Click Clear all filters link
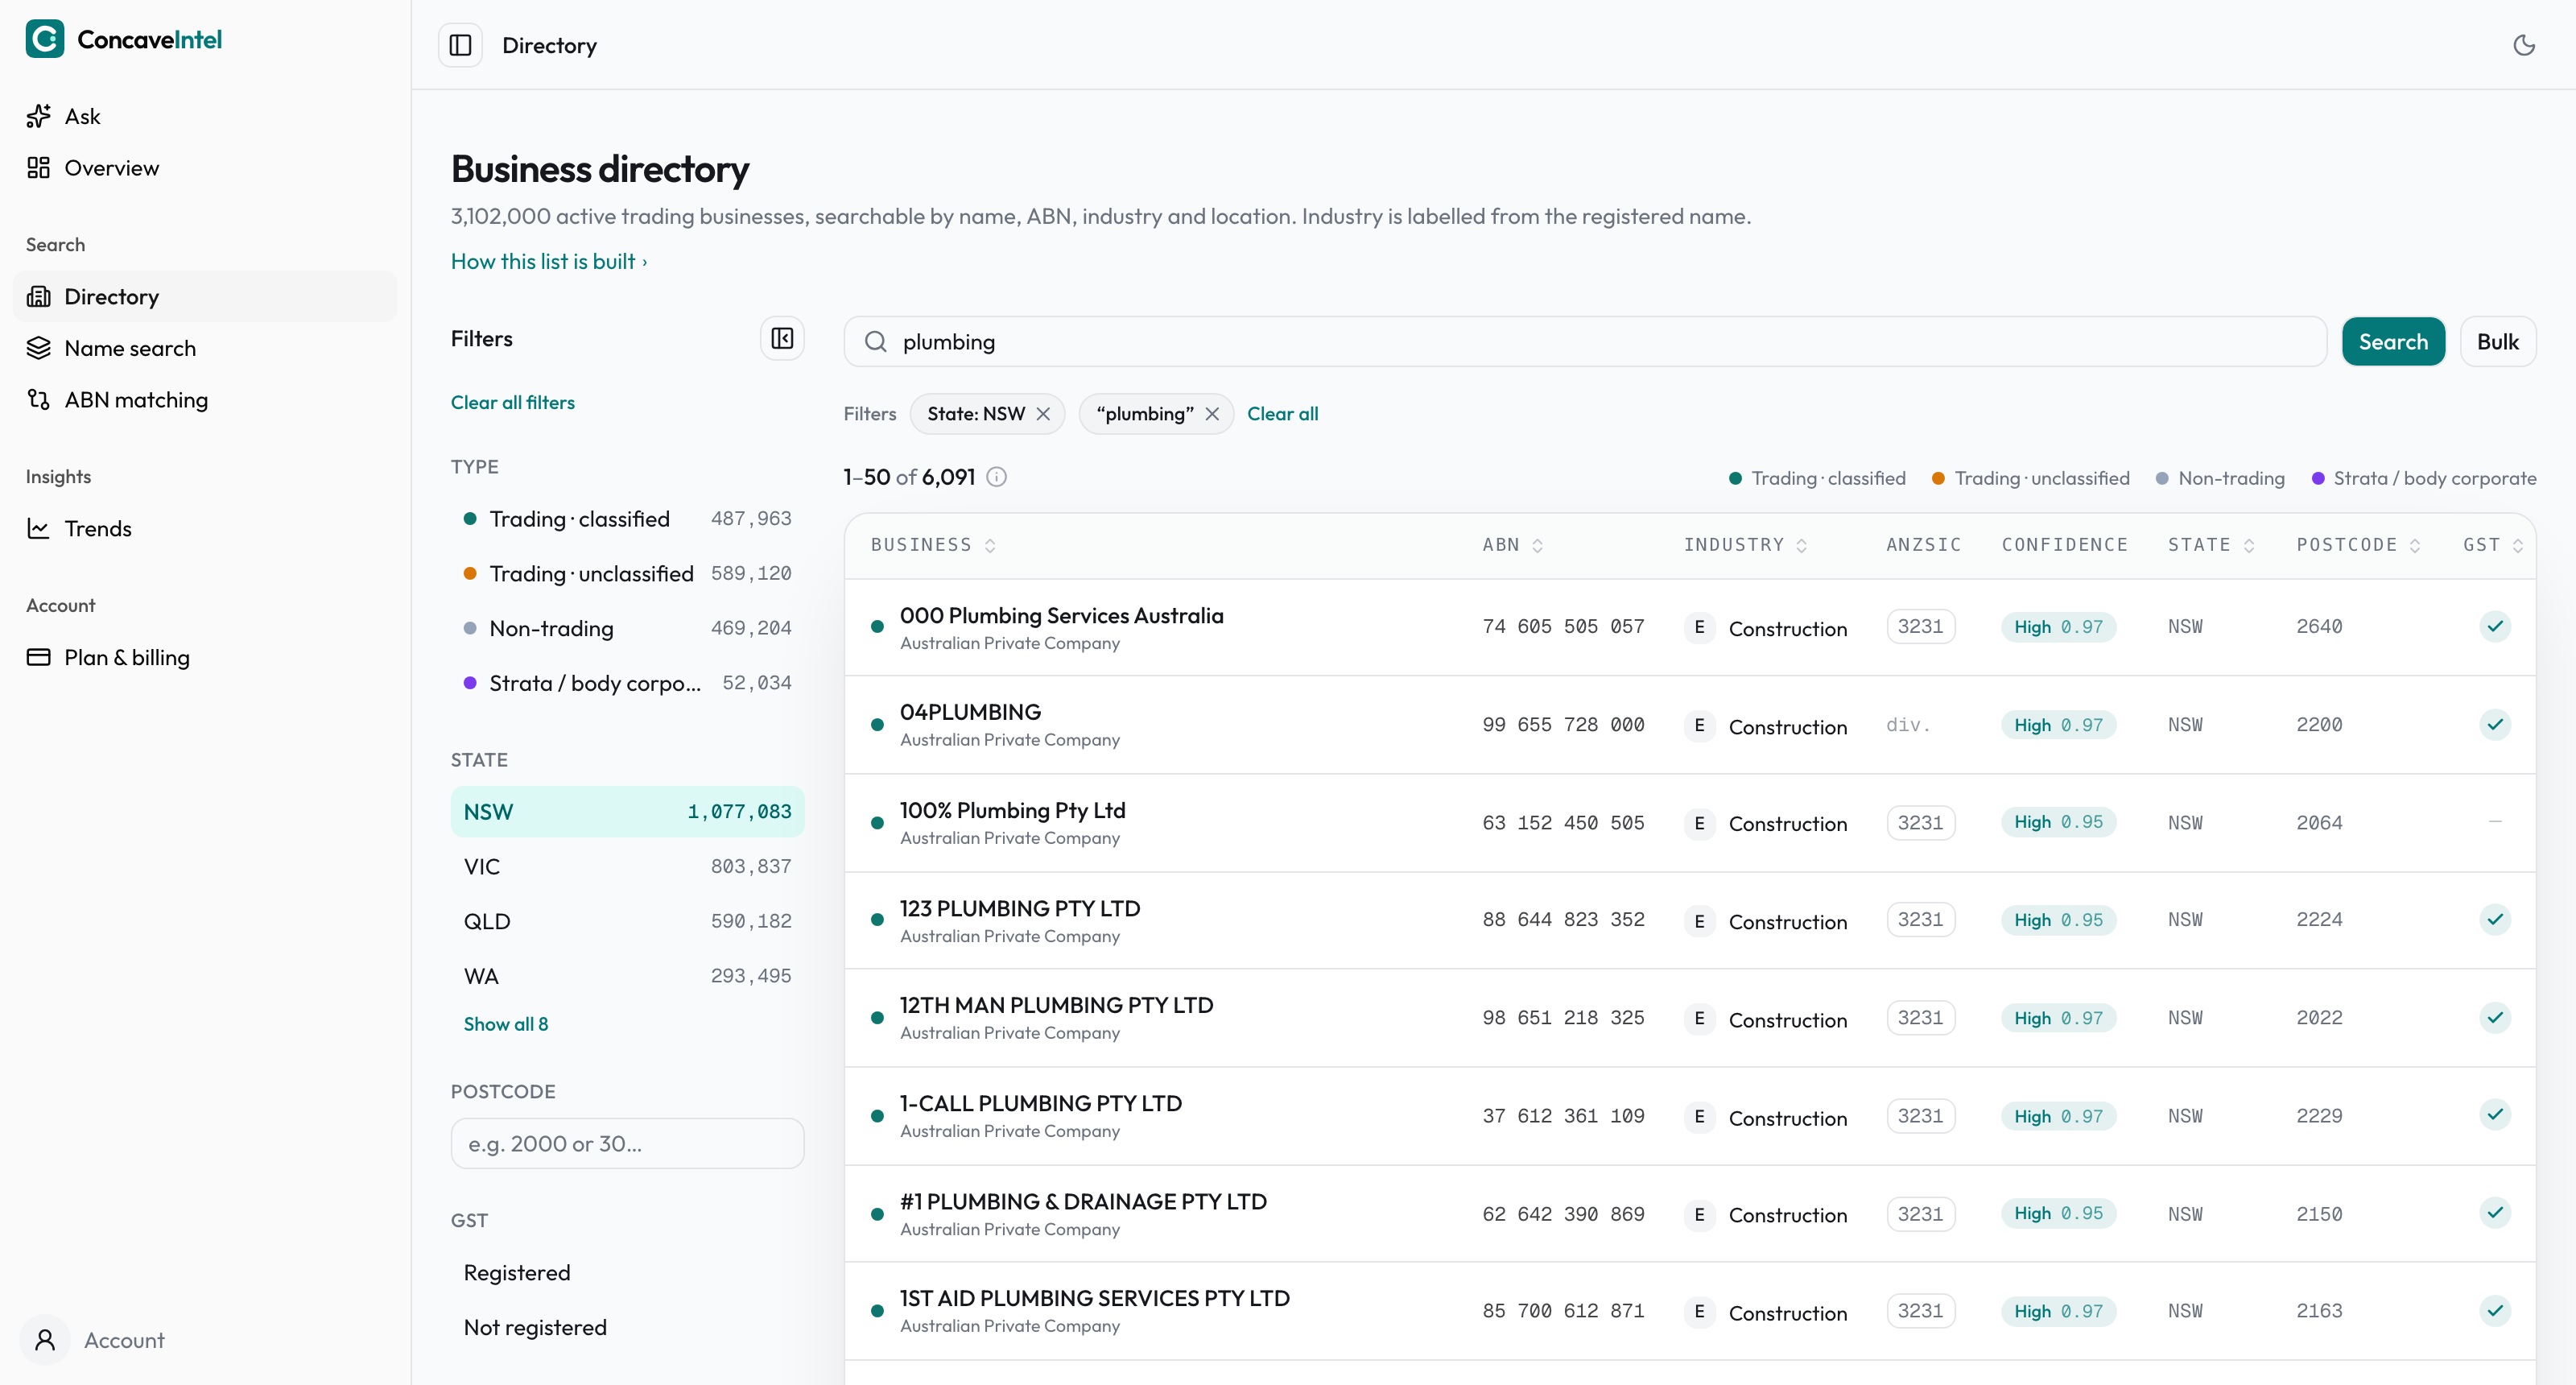This screenshot has width=2576, height=1385. coord(513,402)
